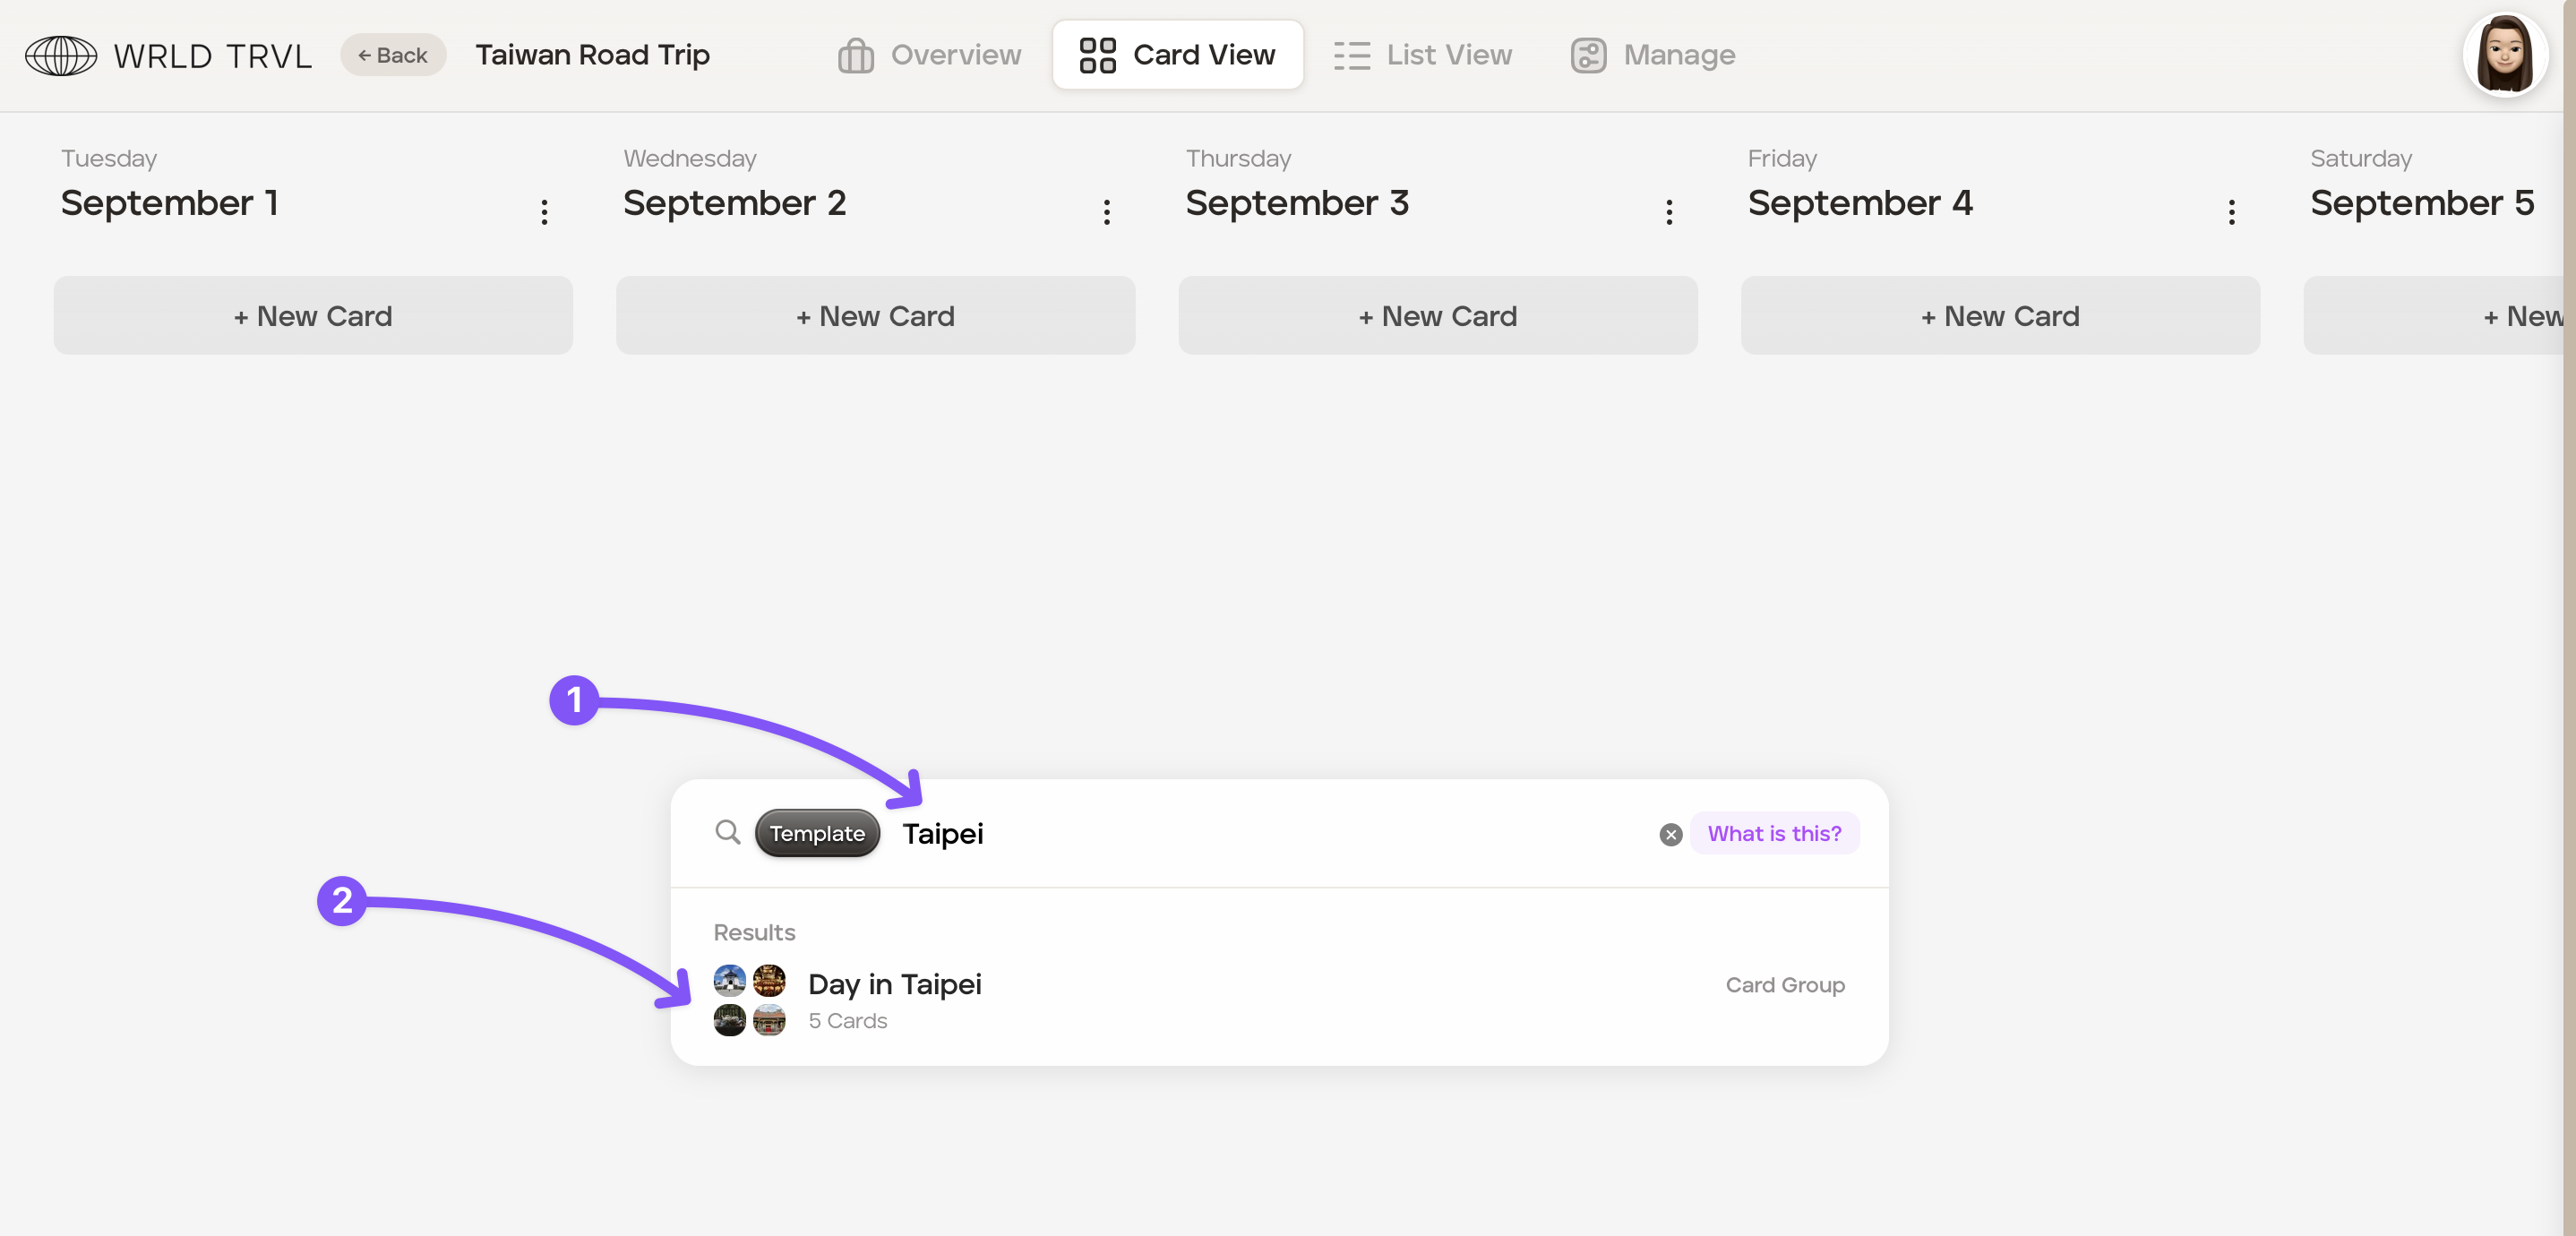
Task: Open options menu for September 3
Action: (x=1669, y=211)
